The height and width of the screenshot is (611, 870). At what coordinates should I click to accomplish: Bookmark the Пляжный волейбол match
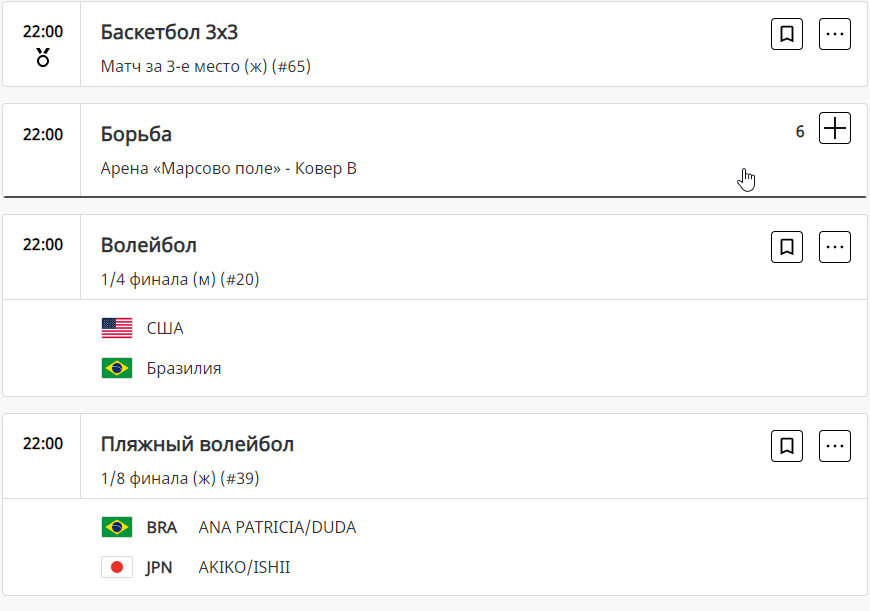click(x=787, y=445)
